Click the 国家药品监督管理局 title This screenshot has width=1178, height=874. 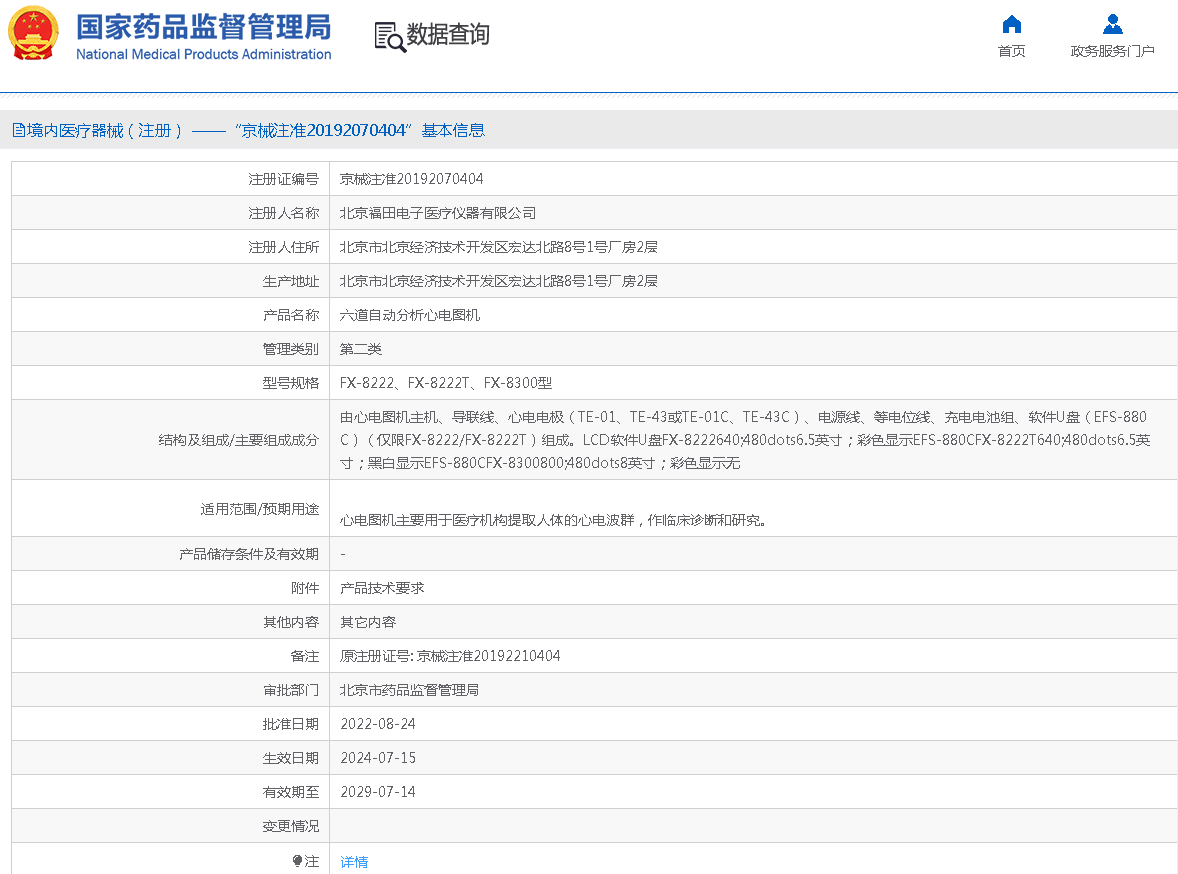click(204, 27)
